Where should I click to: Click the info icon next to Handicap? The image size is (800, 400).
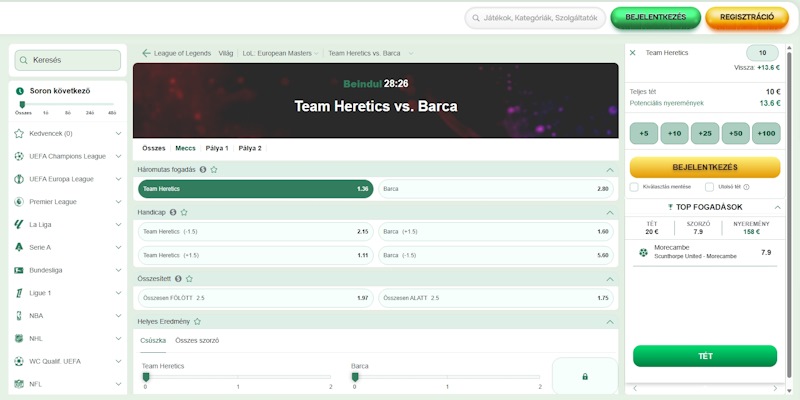coord(173,212)
